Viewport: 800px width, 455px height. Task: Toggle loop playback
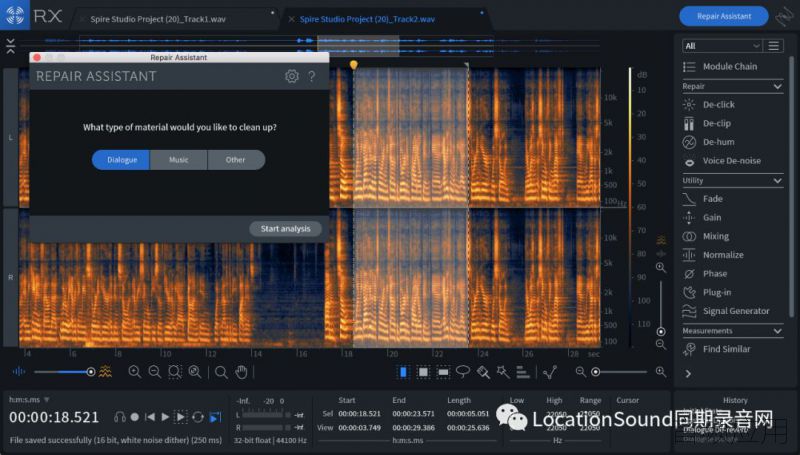(198, 417)
